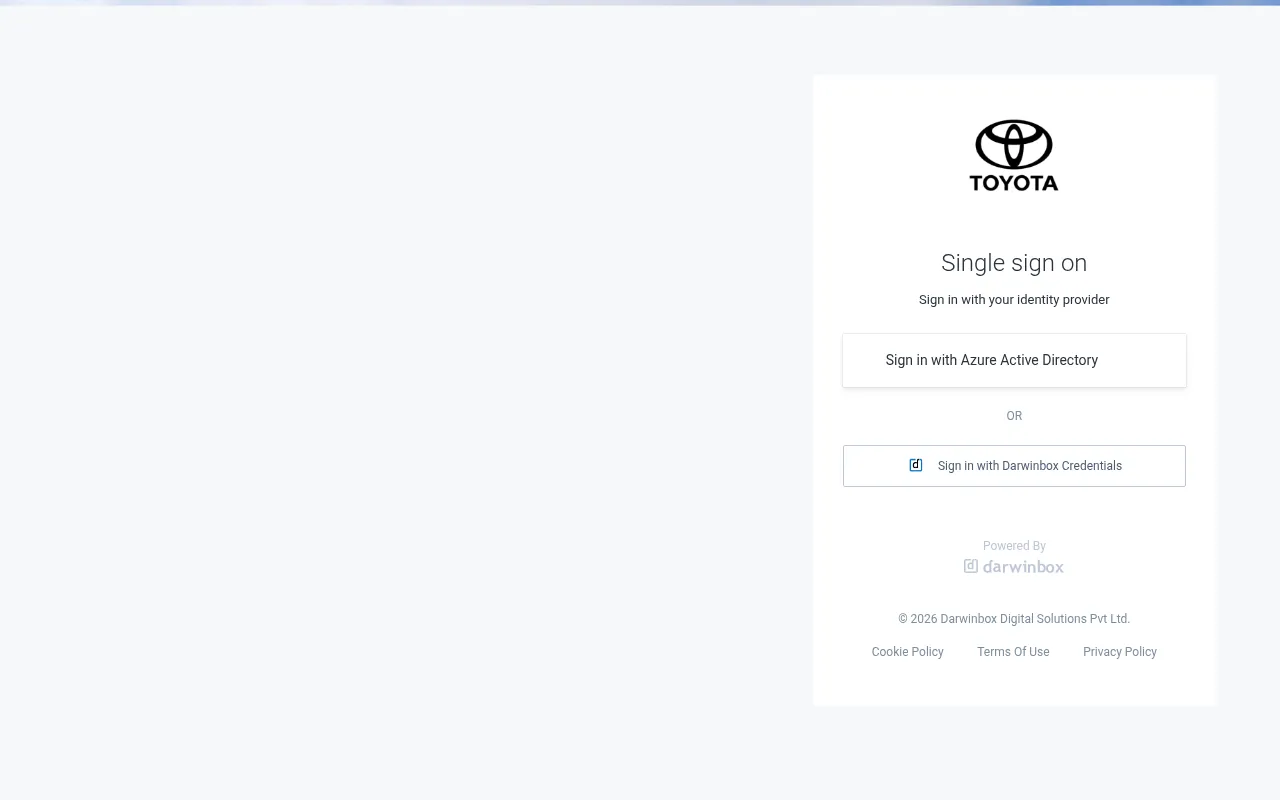Image resolution: width=1280 pixels, height=800 pixels.
Task: Click the Toyota logo
Action: pyautogui.click(x=1014, y=156)
